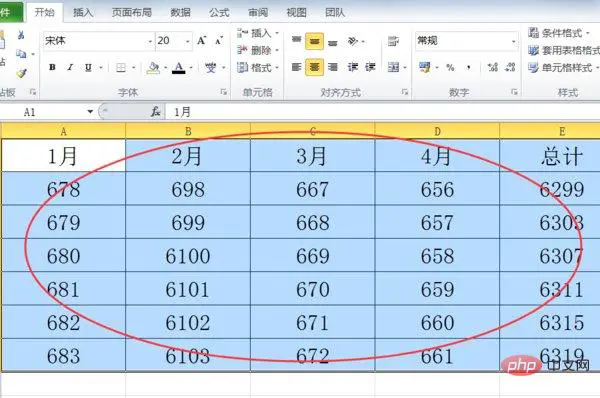Click the fill color paint bucket
The width and height of the screenshot is (600, 398).
[153, 68]
